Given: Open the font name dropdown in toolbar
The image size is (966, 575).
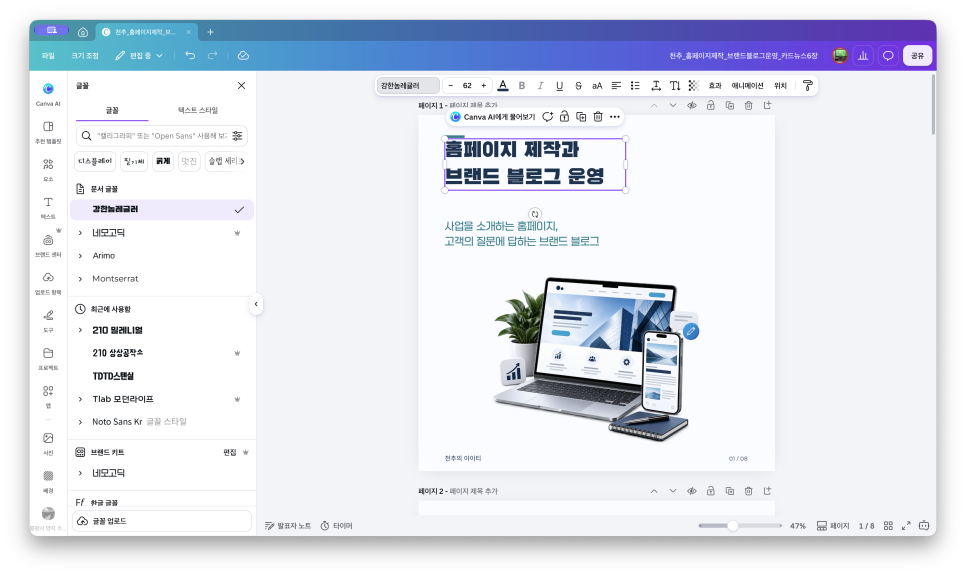Looking at the screenshot, I should pyautogui.click(x=407, y=86).
